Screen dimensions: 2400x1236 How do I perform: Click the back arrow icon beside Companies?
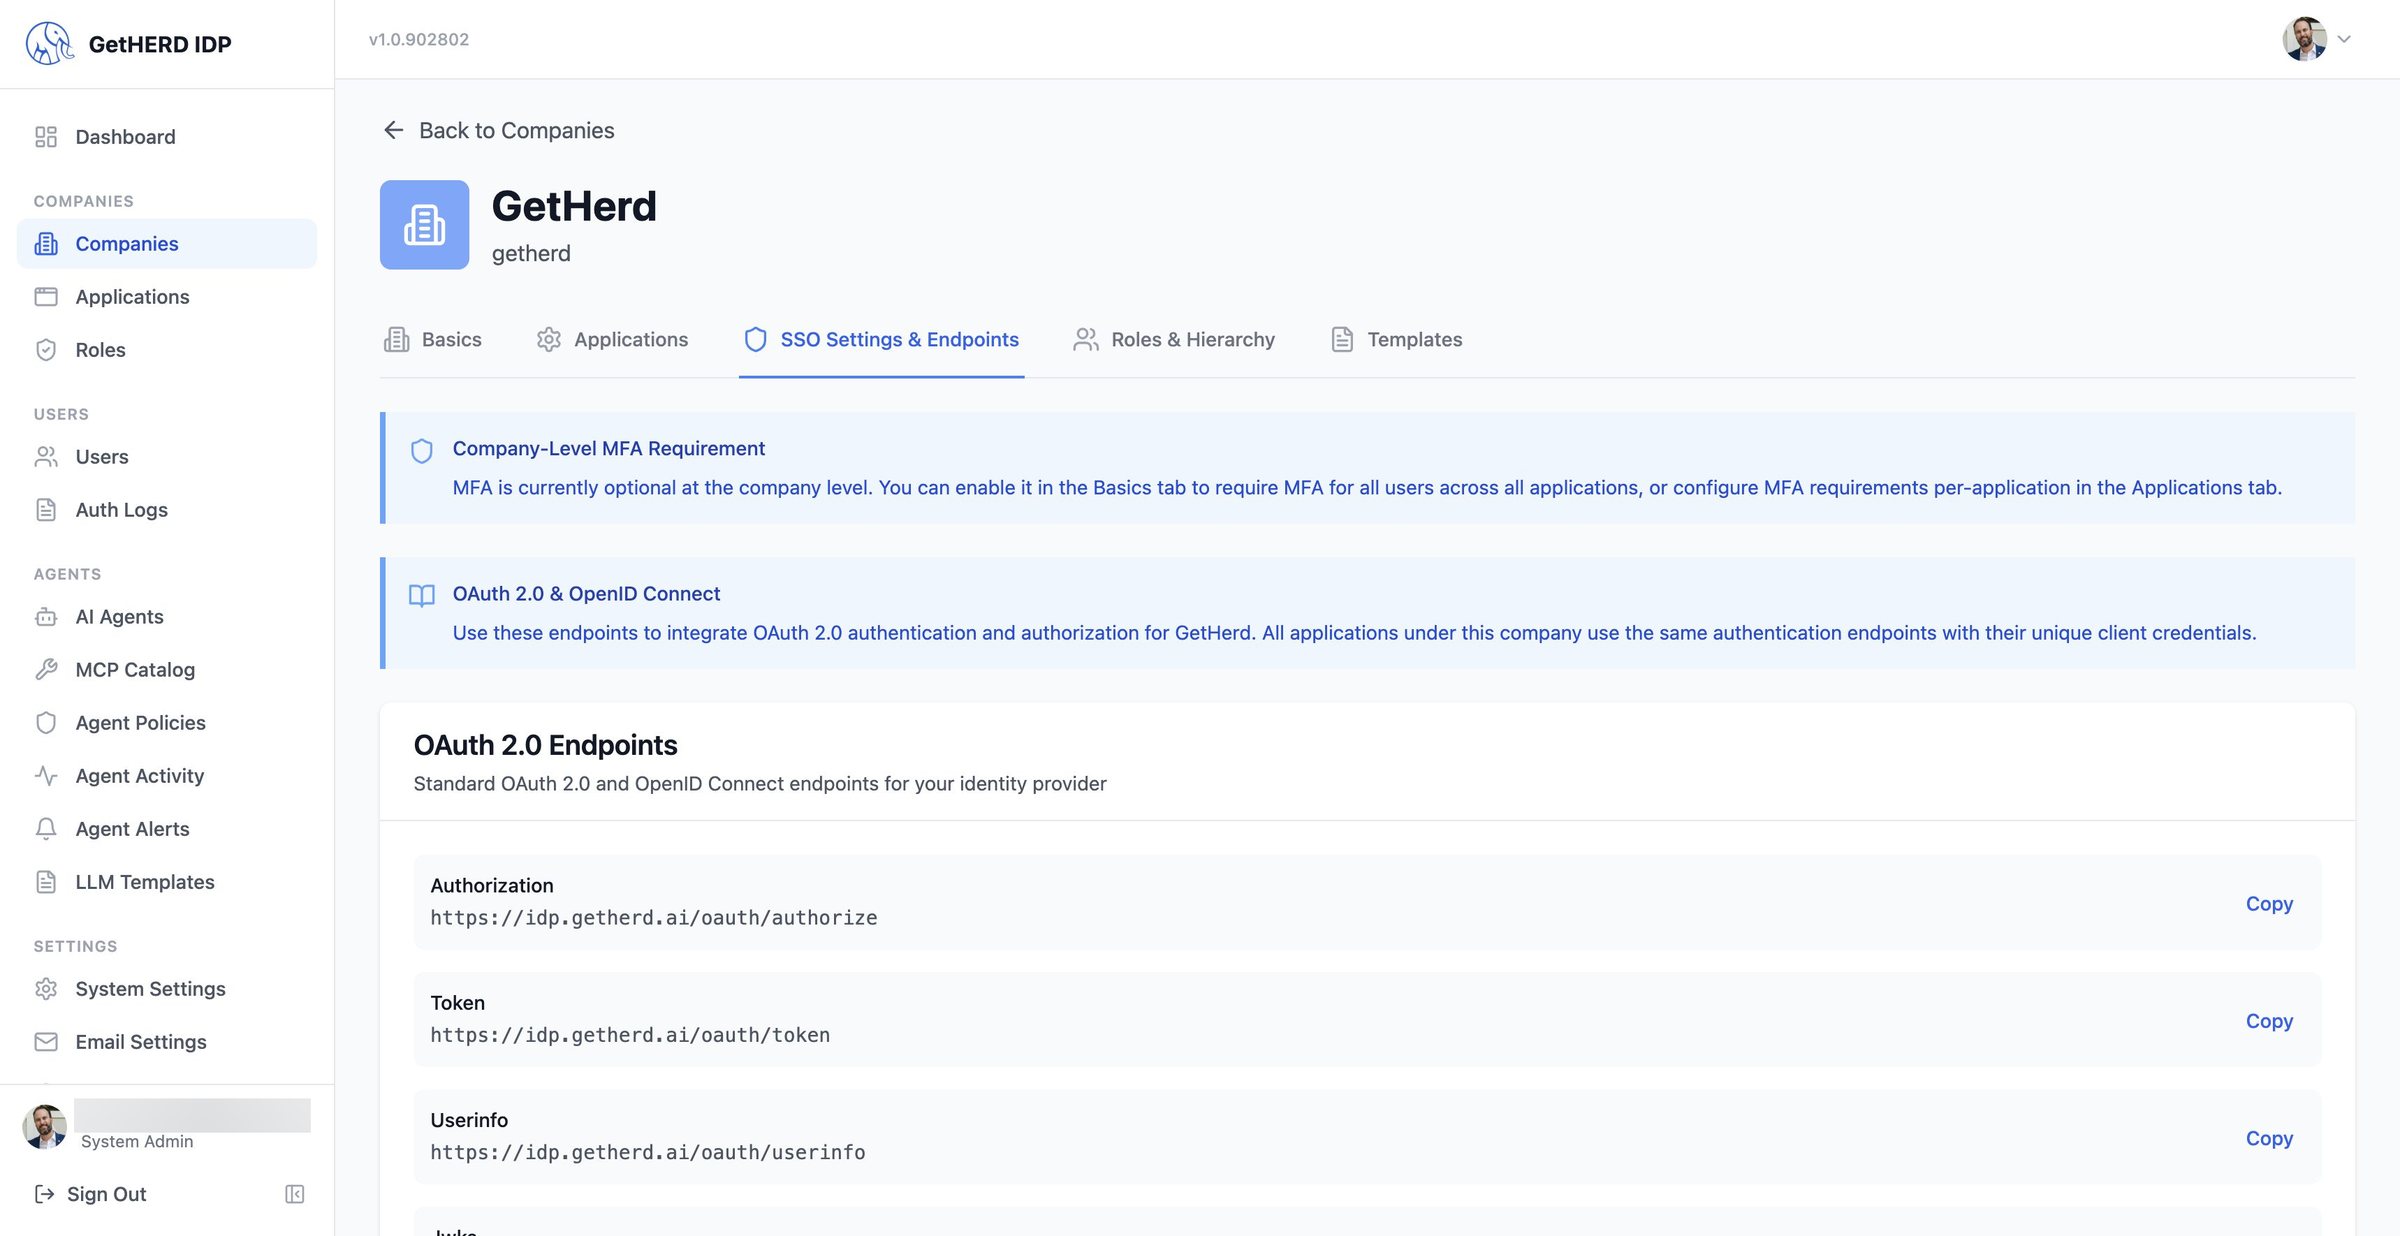pyautogui.click(x=394, y=130)
